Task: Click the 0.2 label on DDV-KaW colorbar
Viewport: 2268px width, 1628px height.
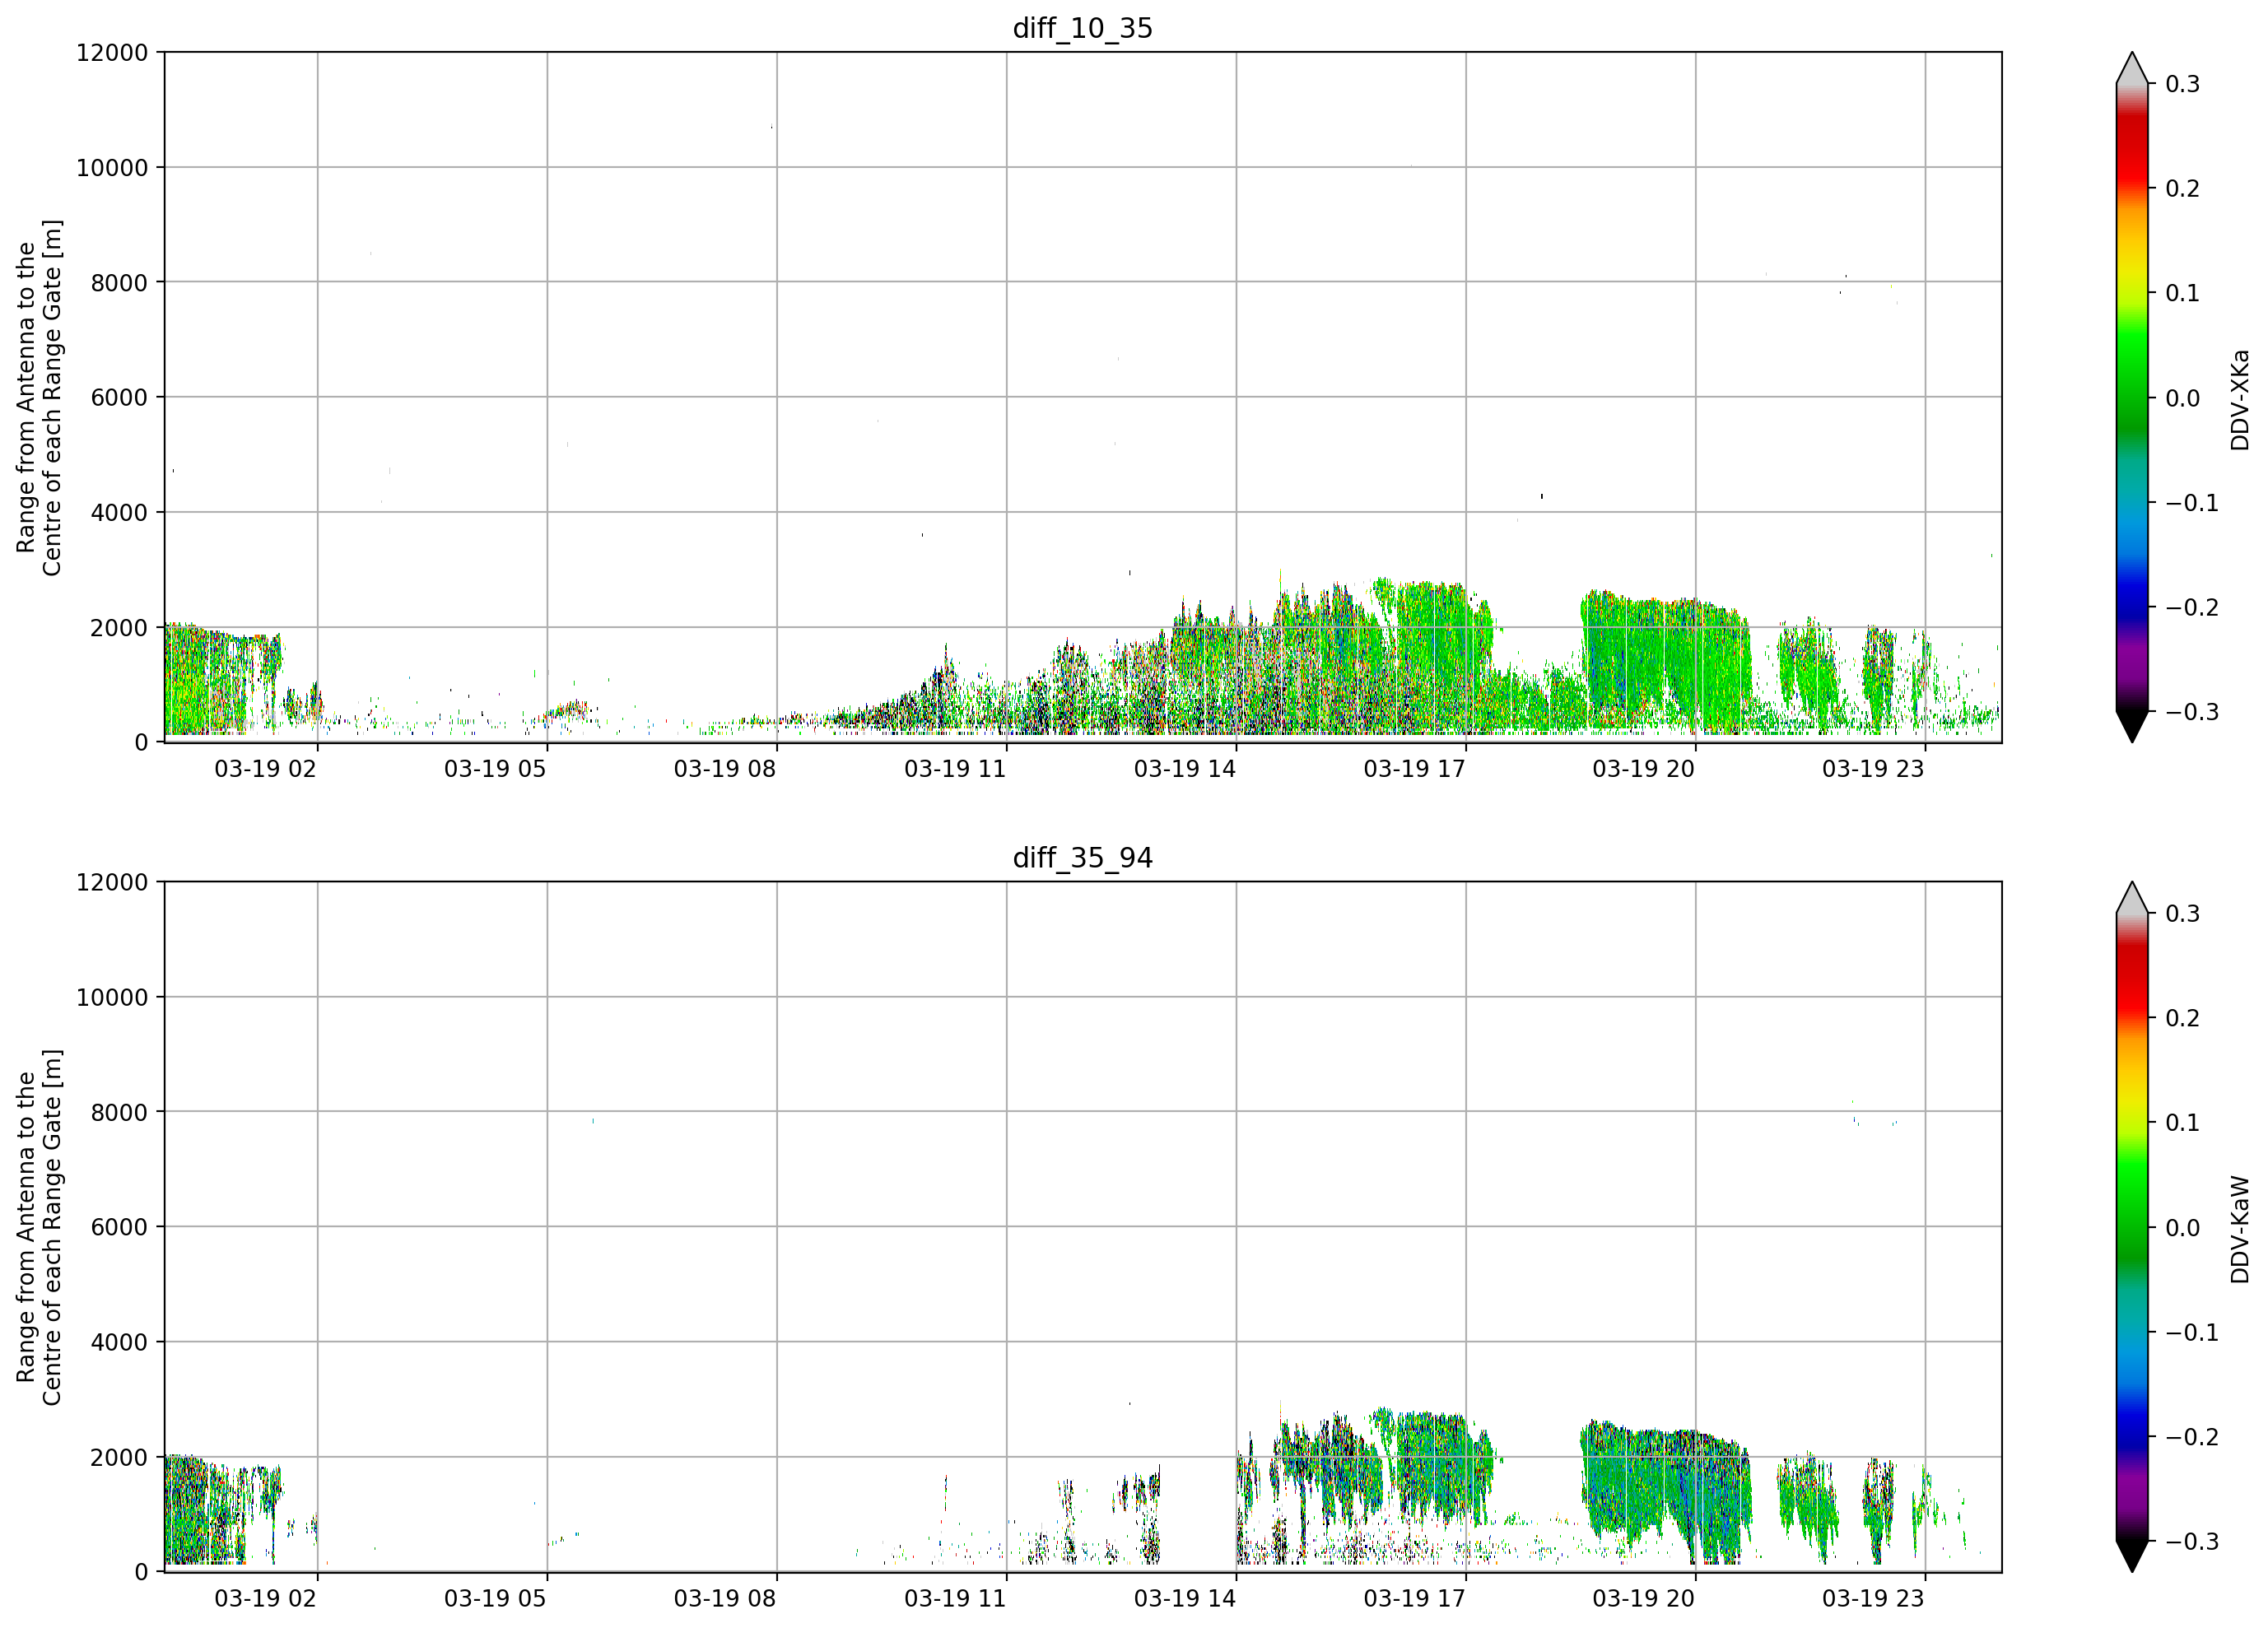Action: (2182, 1018)
